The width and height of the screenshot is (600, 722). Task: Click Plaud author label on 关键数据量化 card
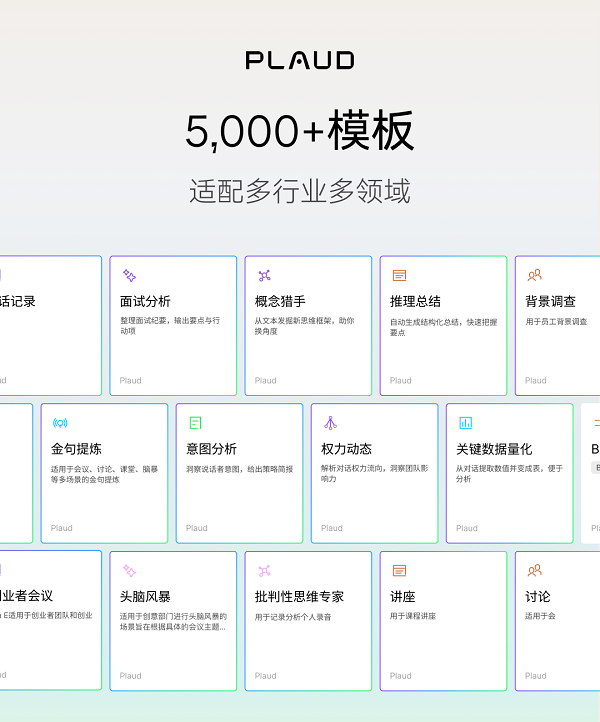(467, 528)
